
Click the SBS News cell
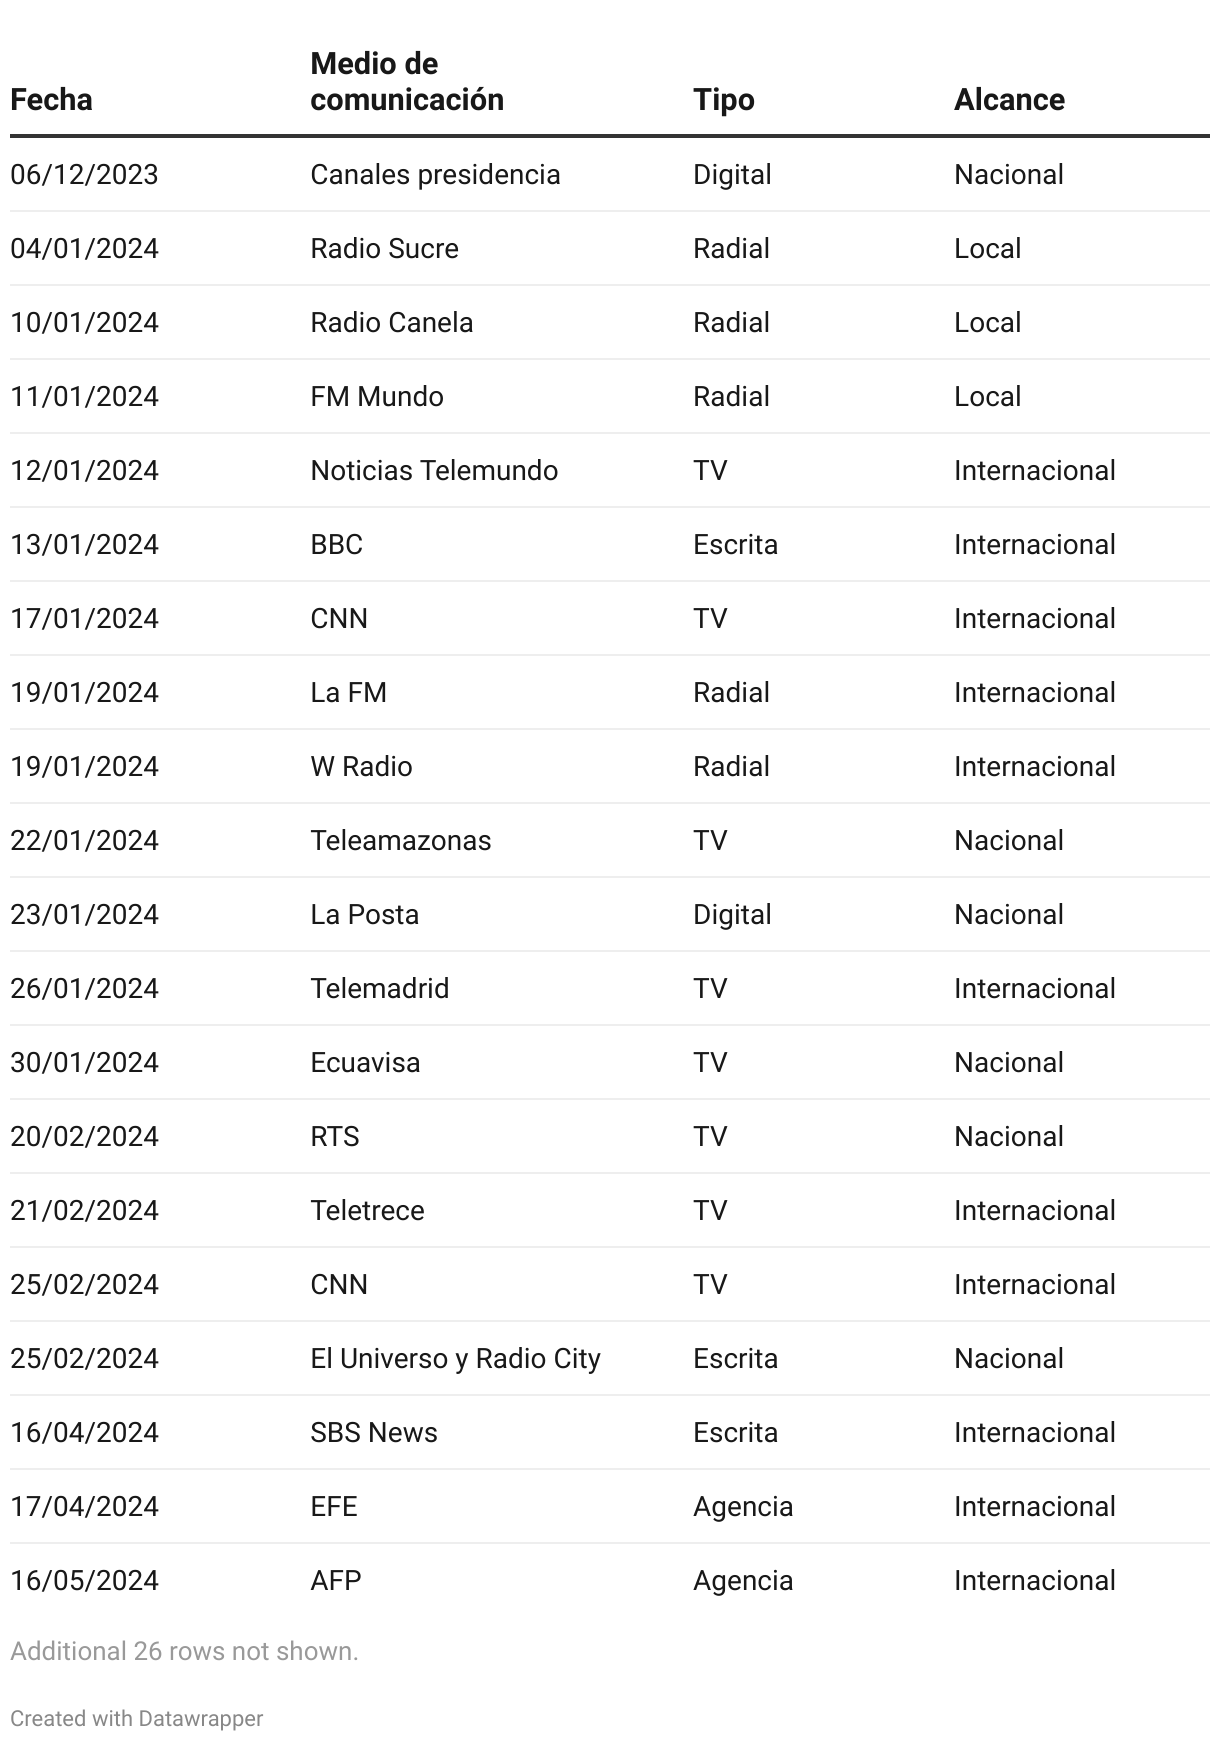(x=373, y=1433)
